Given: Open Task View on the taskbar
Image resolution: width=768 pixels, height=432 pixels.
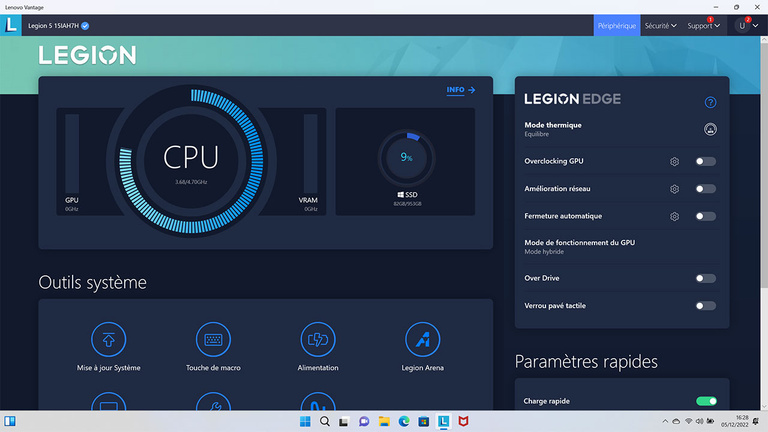Looking at the screenshot, I should 344,421.
